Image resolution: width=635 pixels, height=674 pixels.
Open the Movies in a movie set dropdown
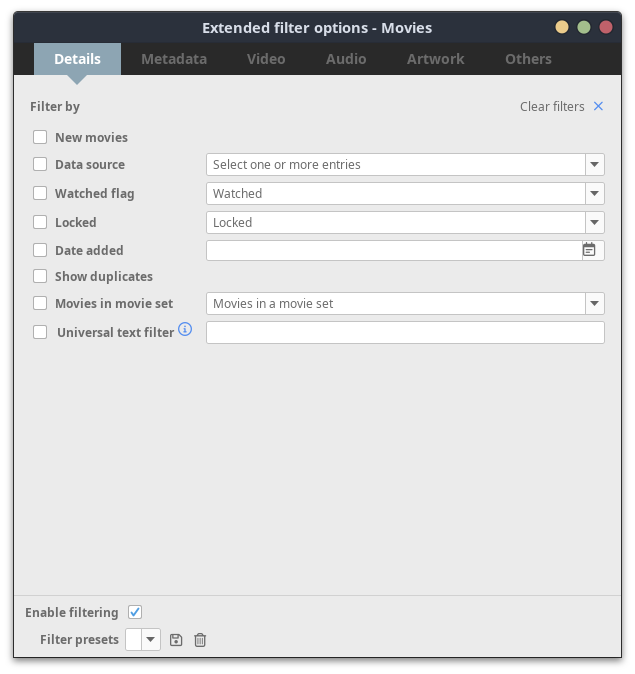coord(594,304)
